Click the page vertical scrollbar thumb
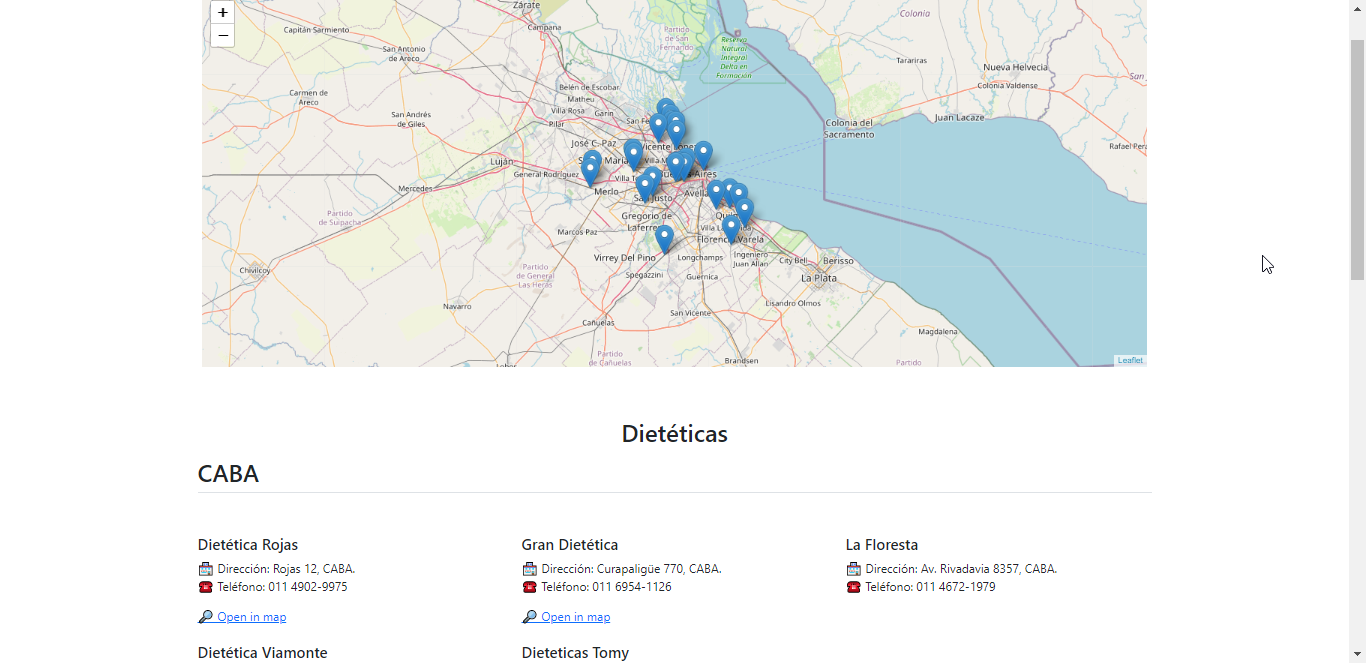The image size is (1366, 663). [x=1357, y=160]
